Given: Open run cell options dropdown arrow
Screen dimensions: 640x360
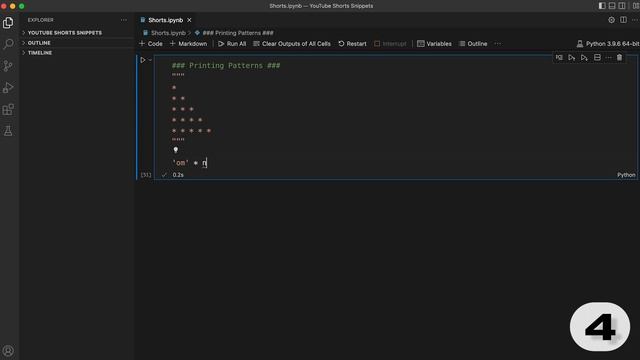Looking at the screenshot, I should tap(150, 60).
